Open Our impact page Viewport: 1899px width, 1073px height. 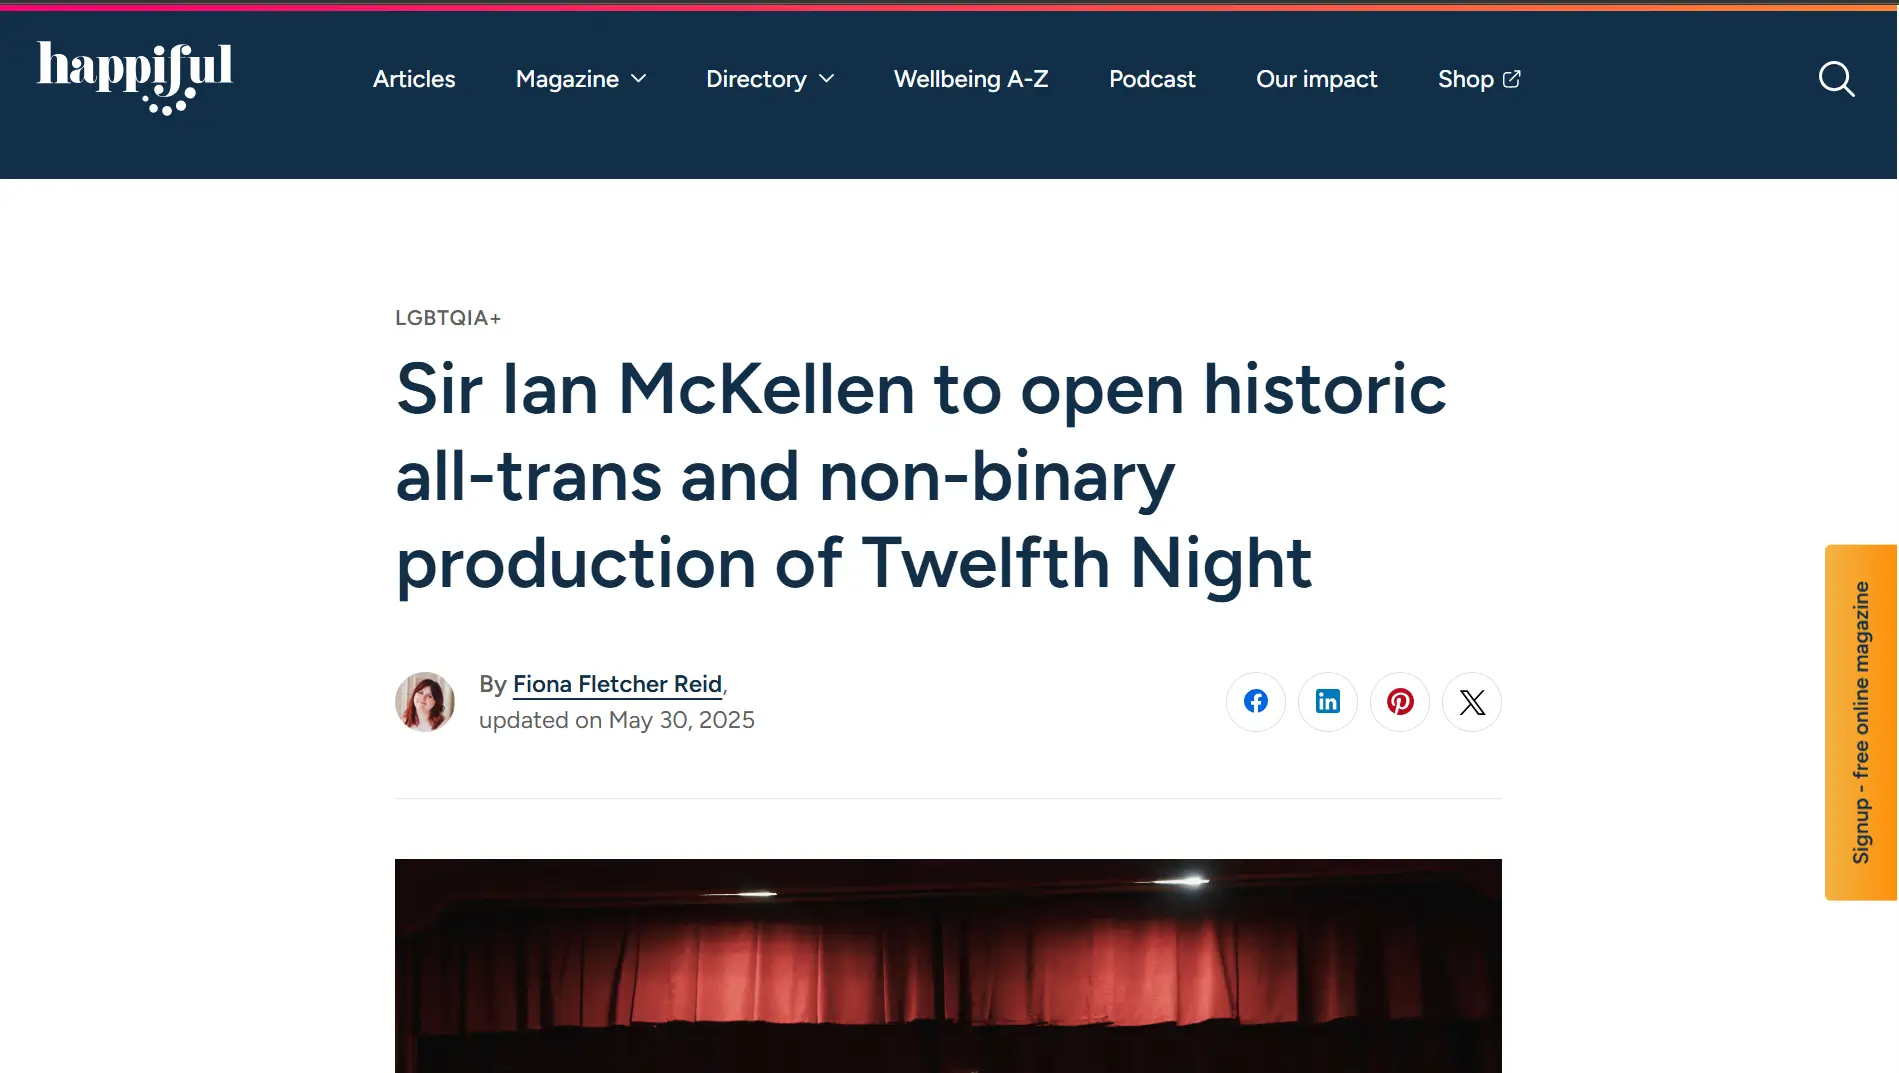point(1316,79)
